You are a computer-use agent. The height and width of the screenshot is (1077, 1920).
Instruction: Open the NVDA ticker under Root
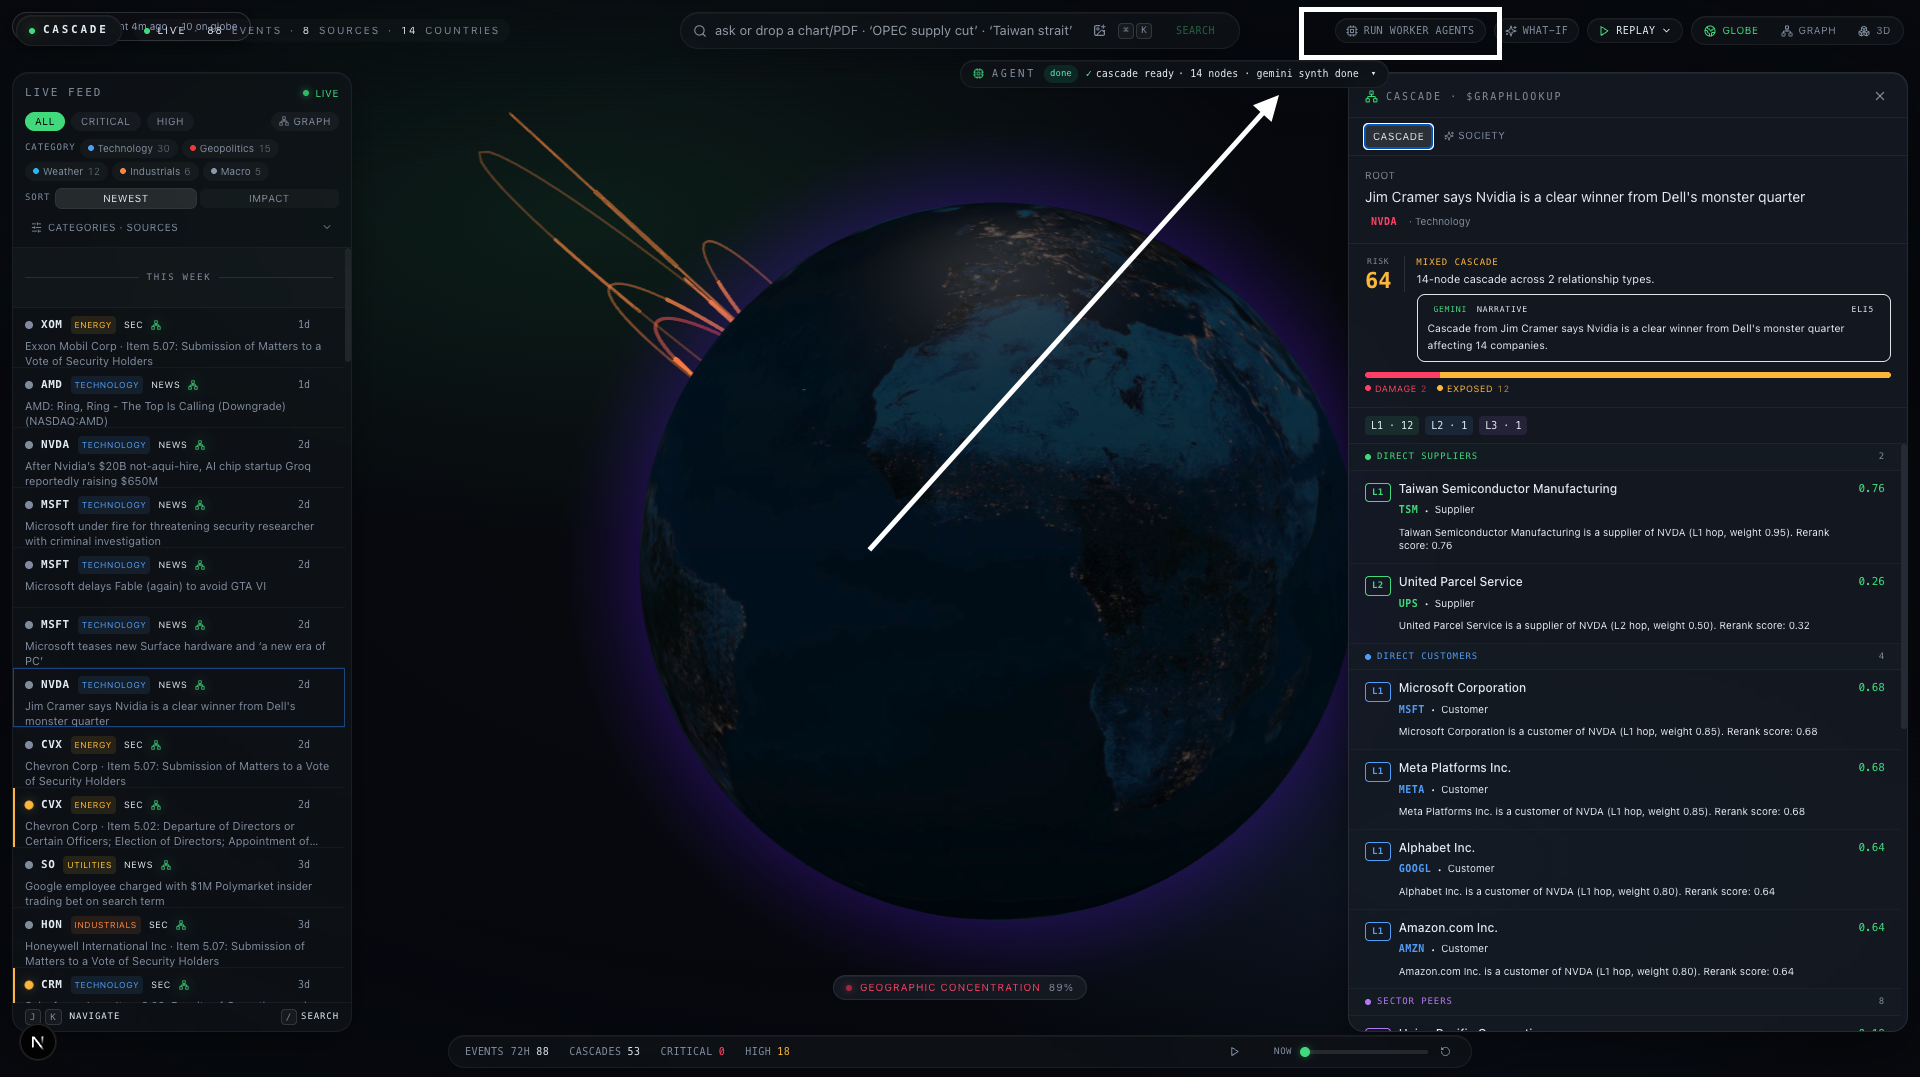click(x=1383, y=222)
